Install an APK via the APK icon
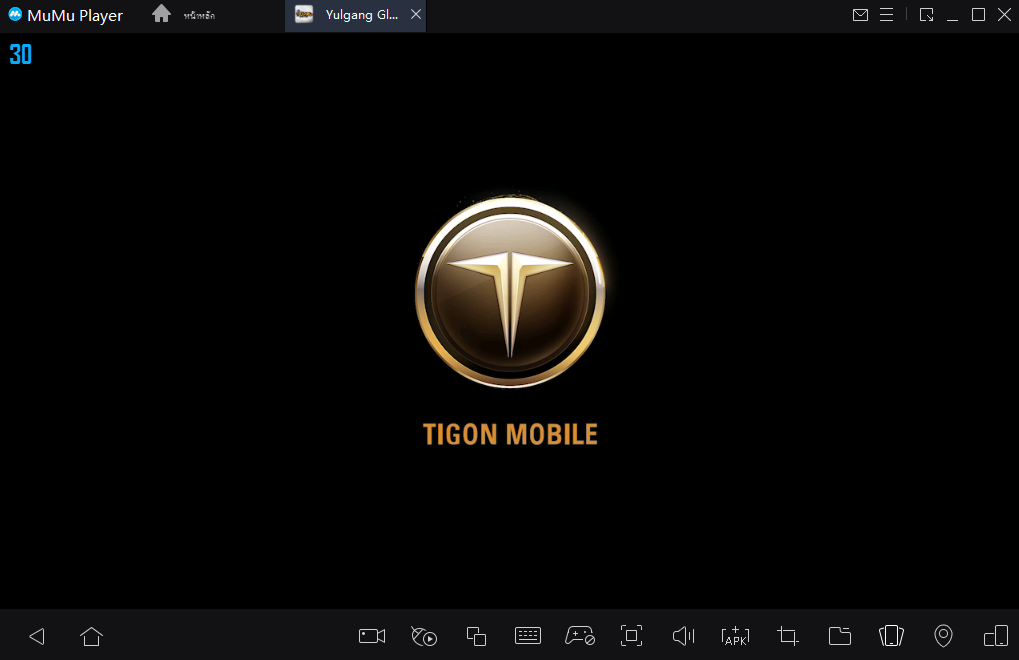 coord(735,636)
